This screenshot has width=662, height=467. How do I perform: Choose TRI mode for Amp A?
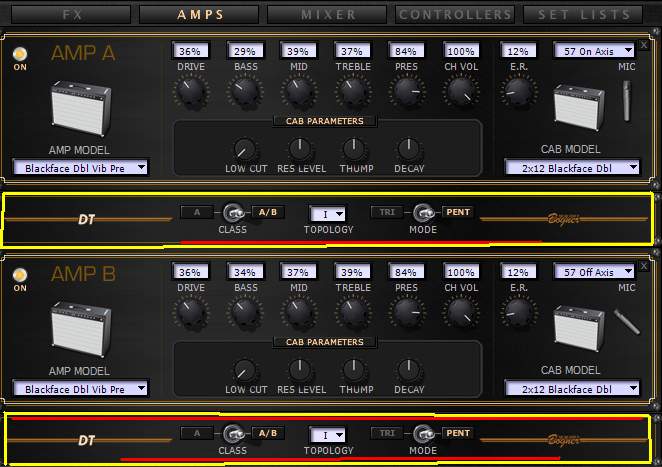coord(387,212)
